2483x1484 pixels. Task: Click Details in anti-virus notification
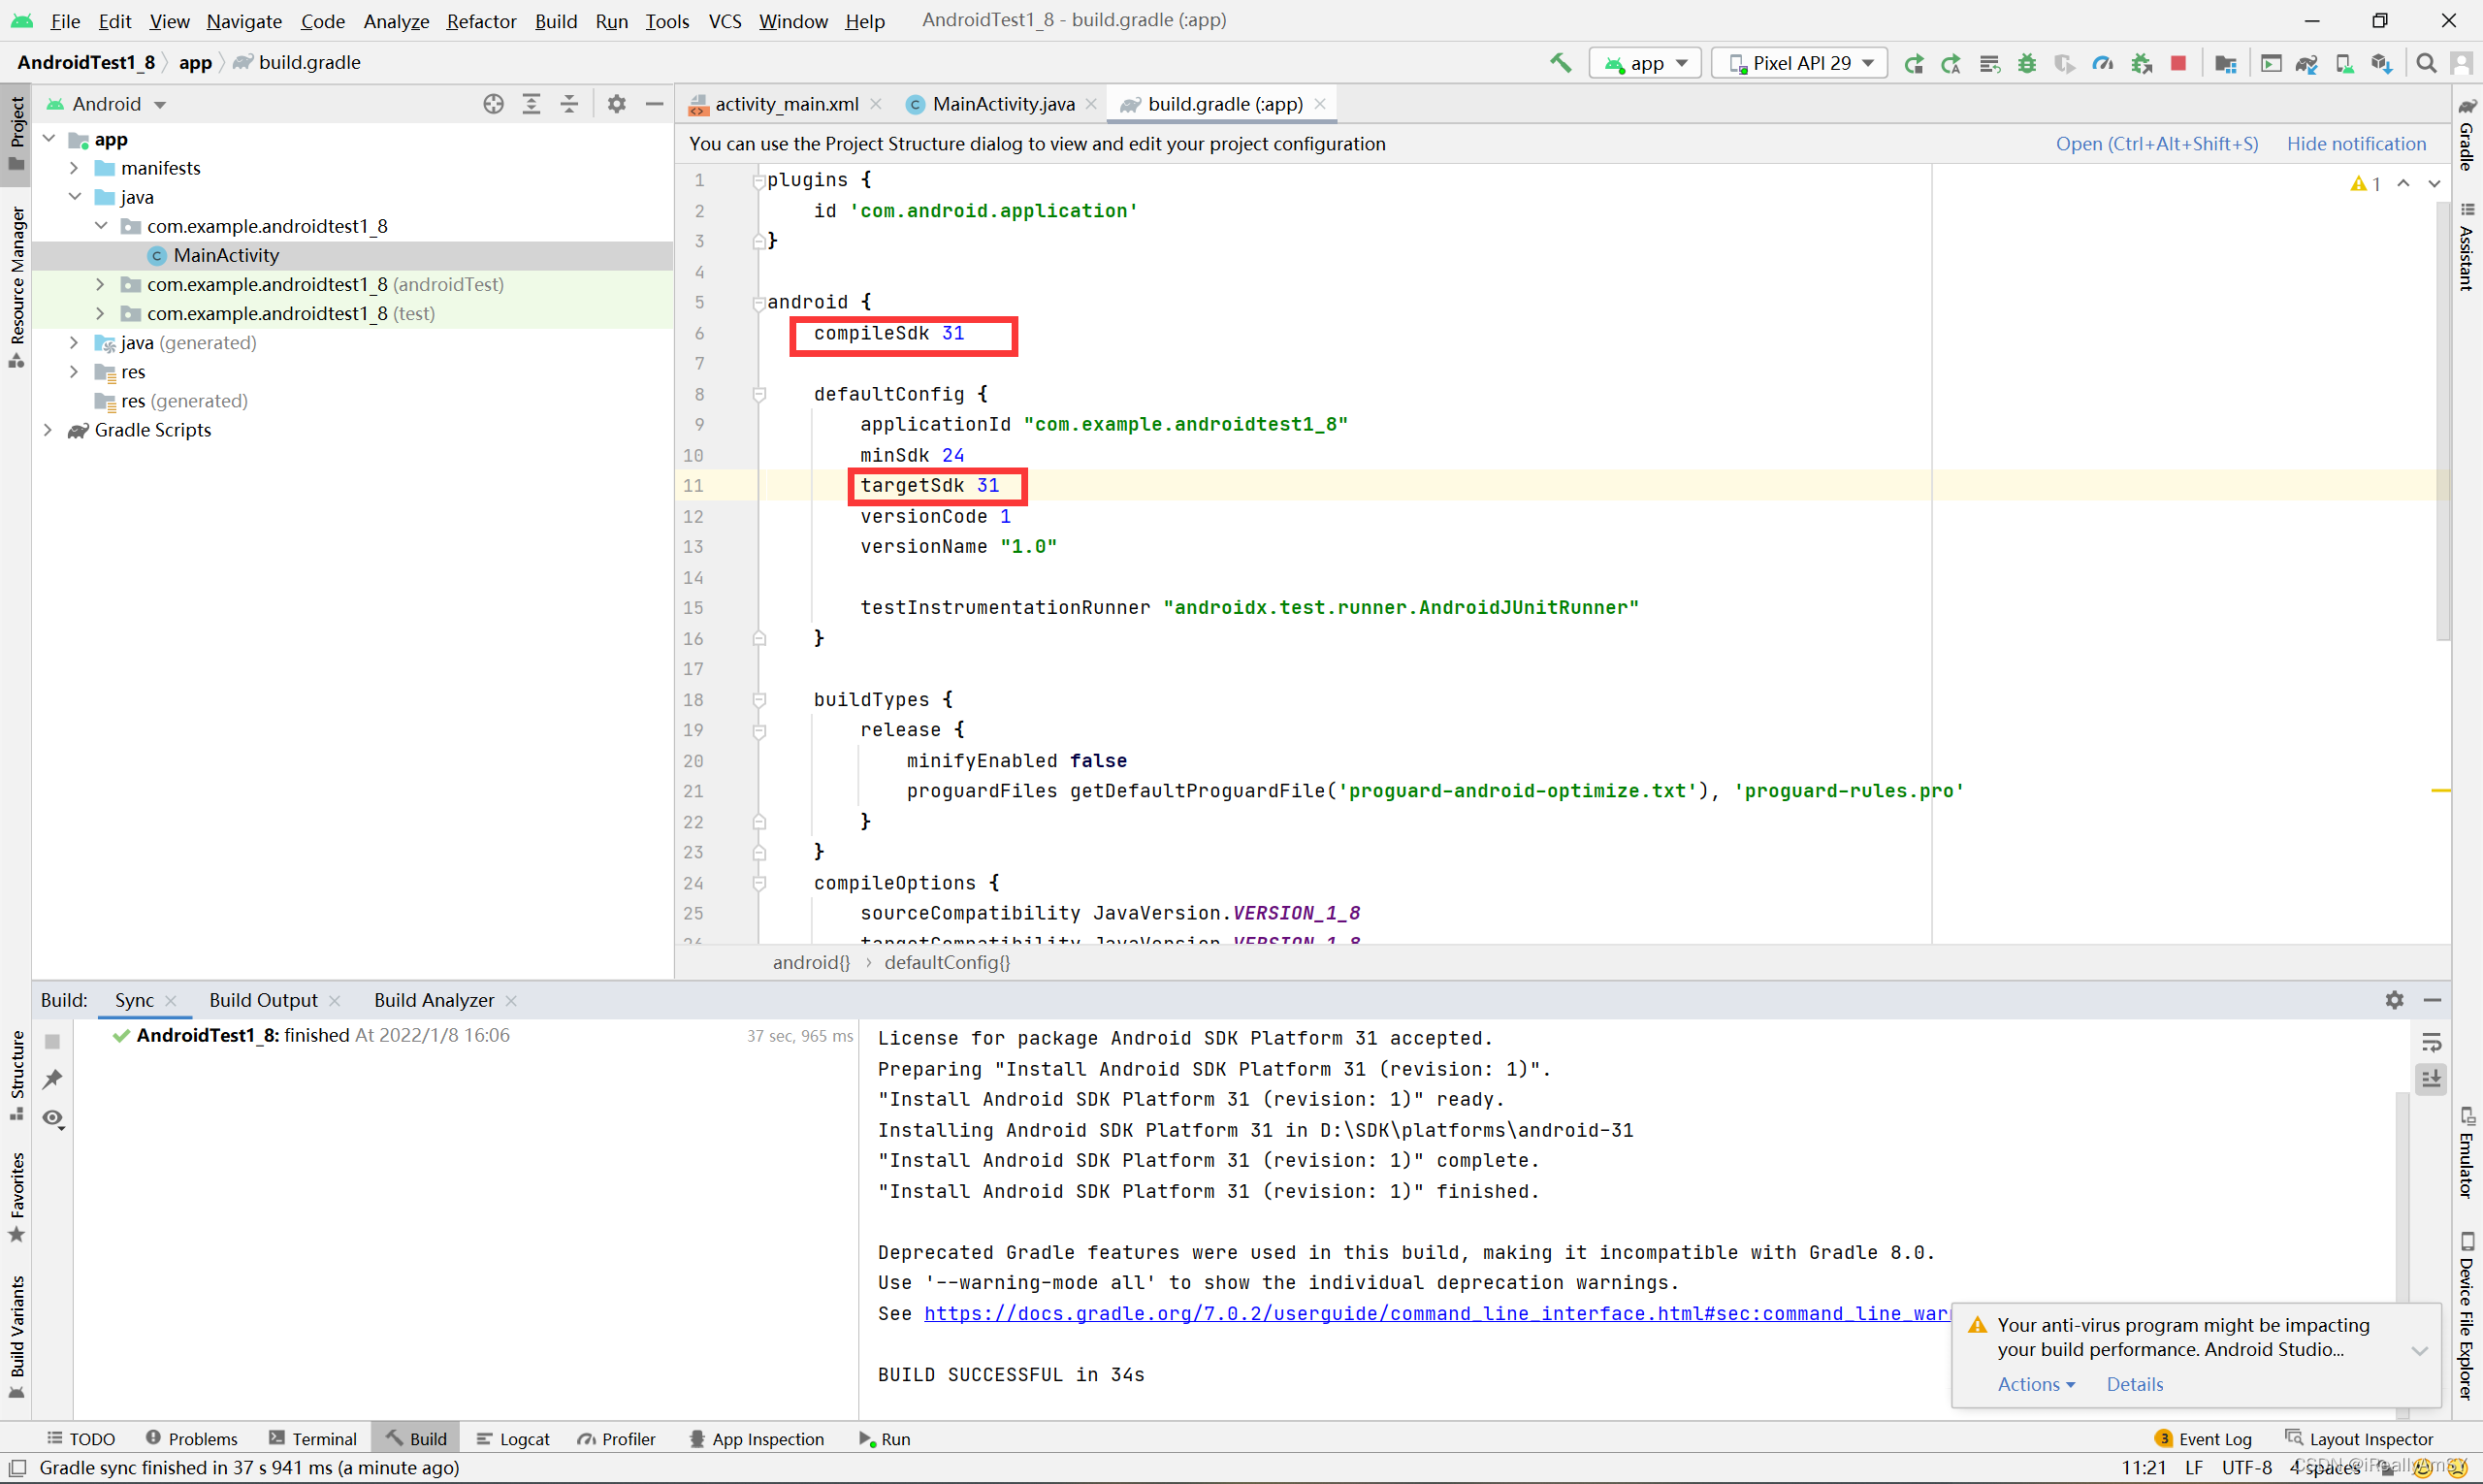click(x=2135, y=1385)
